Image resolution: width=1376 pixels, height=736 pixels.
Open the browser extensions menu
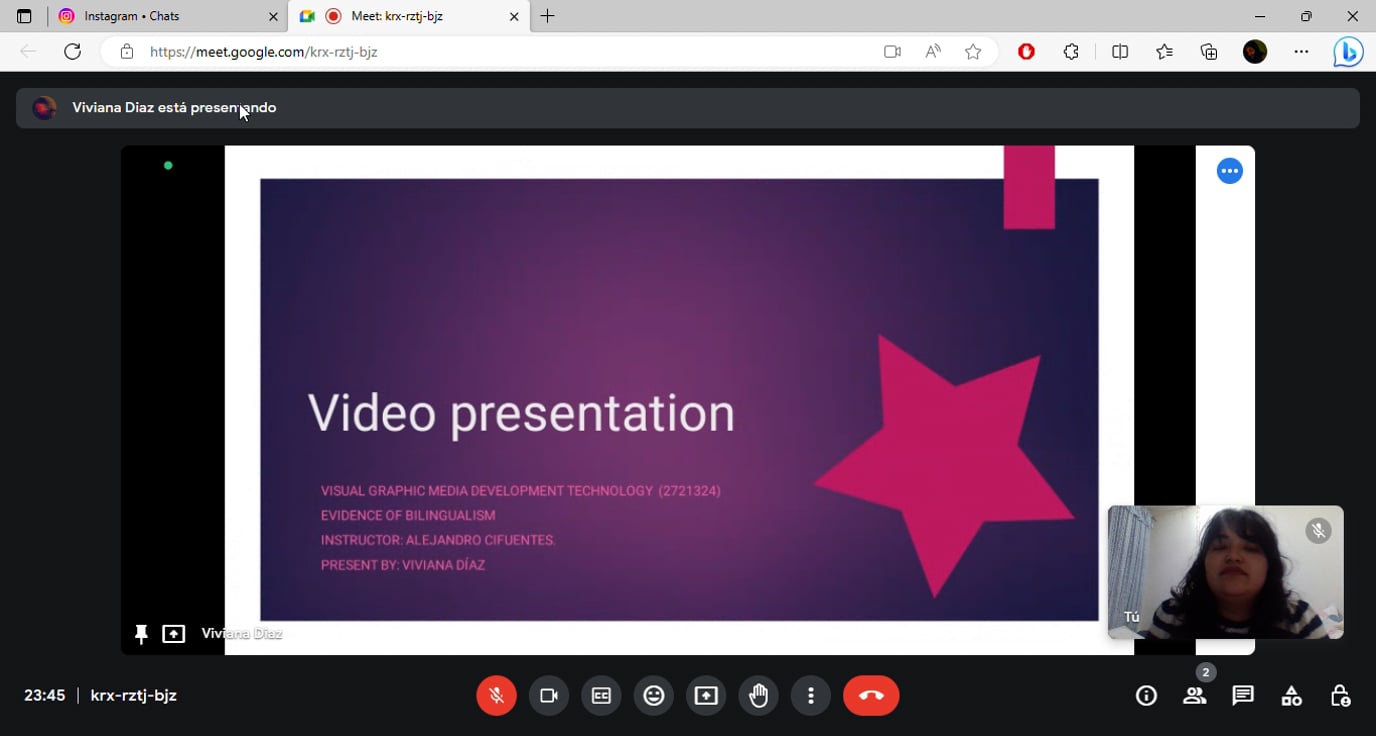(1071, 52)
